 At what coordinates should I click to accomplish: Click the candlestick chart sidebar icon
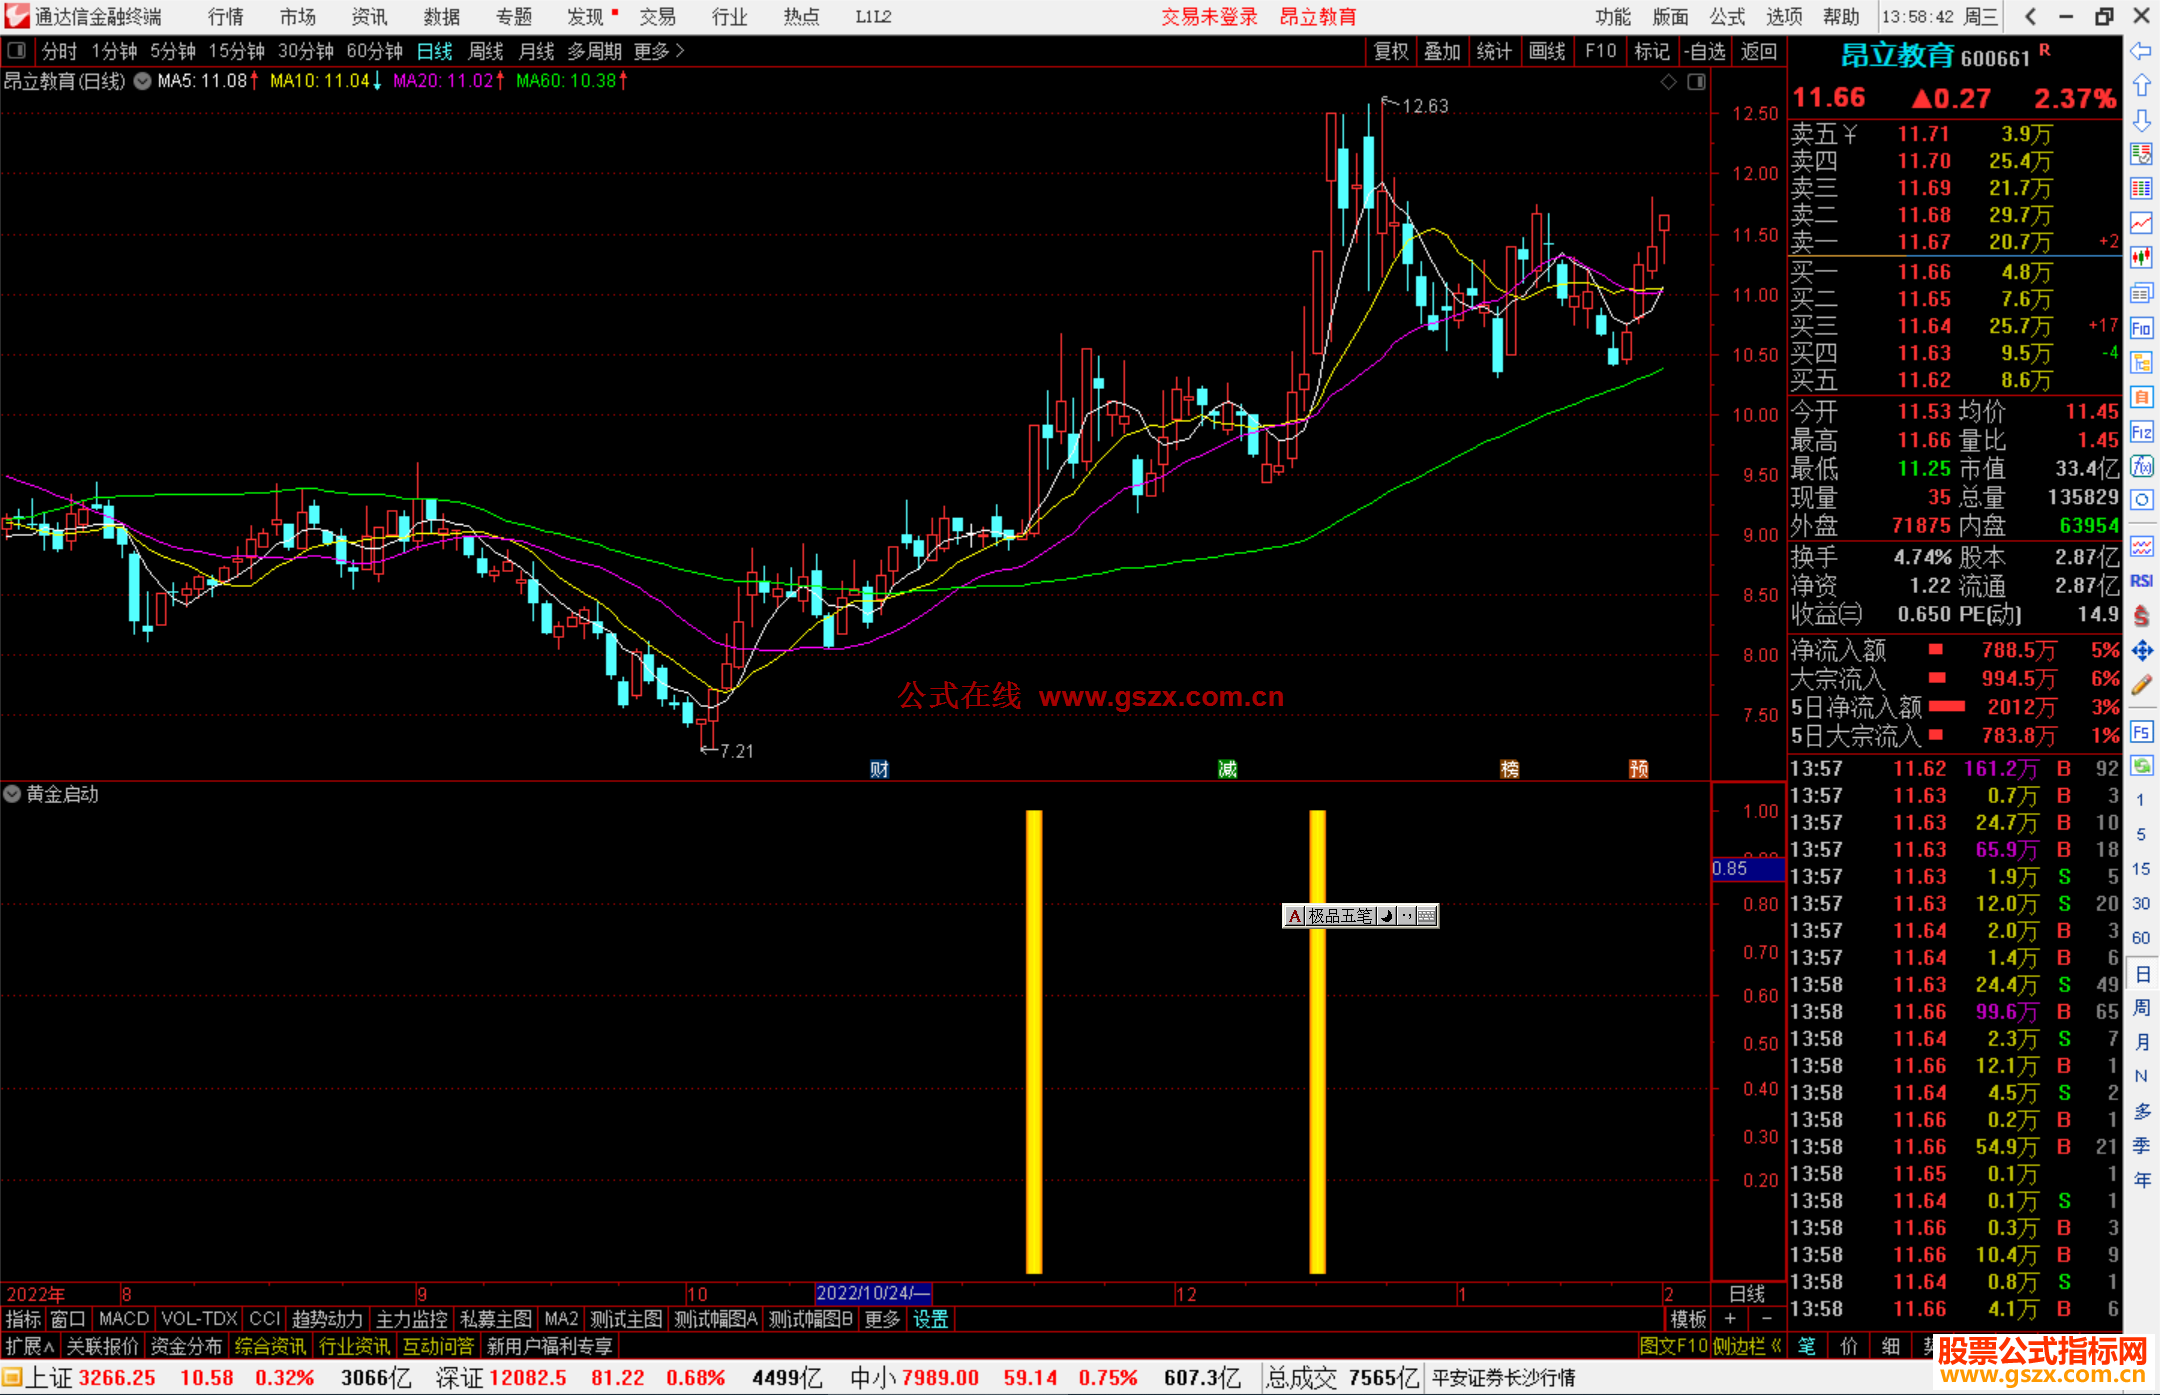click(2141, 258)
